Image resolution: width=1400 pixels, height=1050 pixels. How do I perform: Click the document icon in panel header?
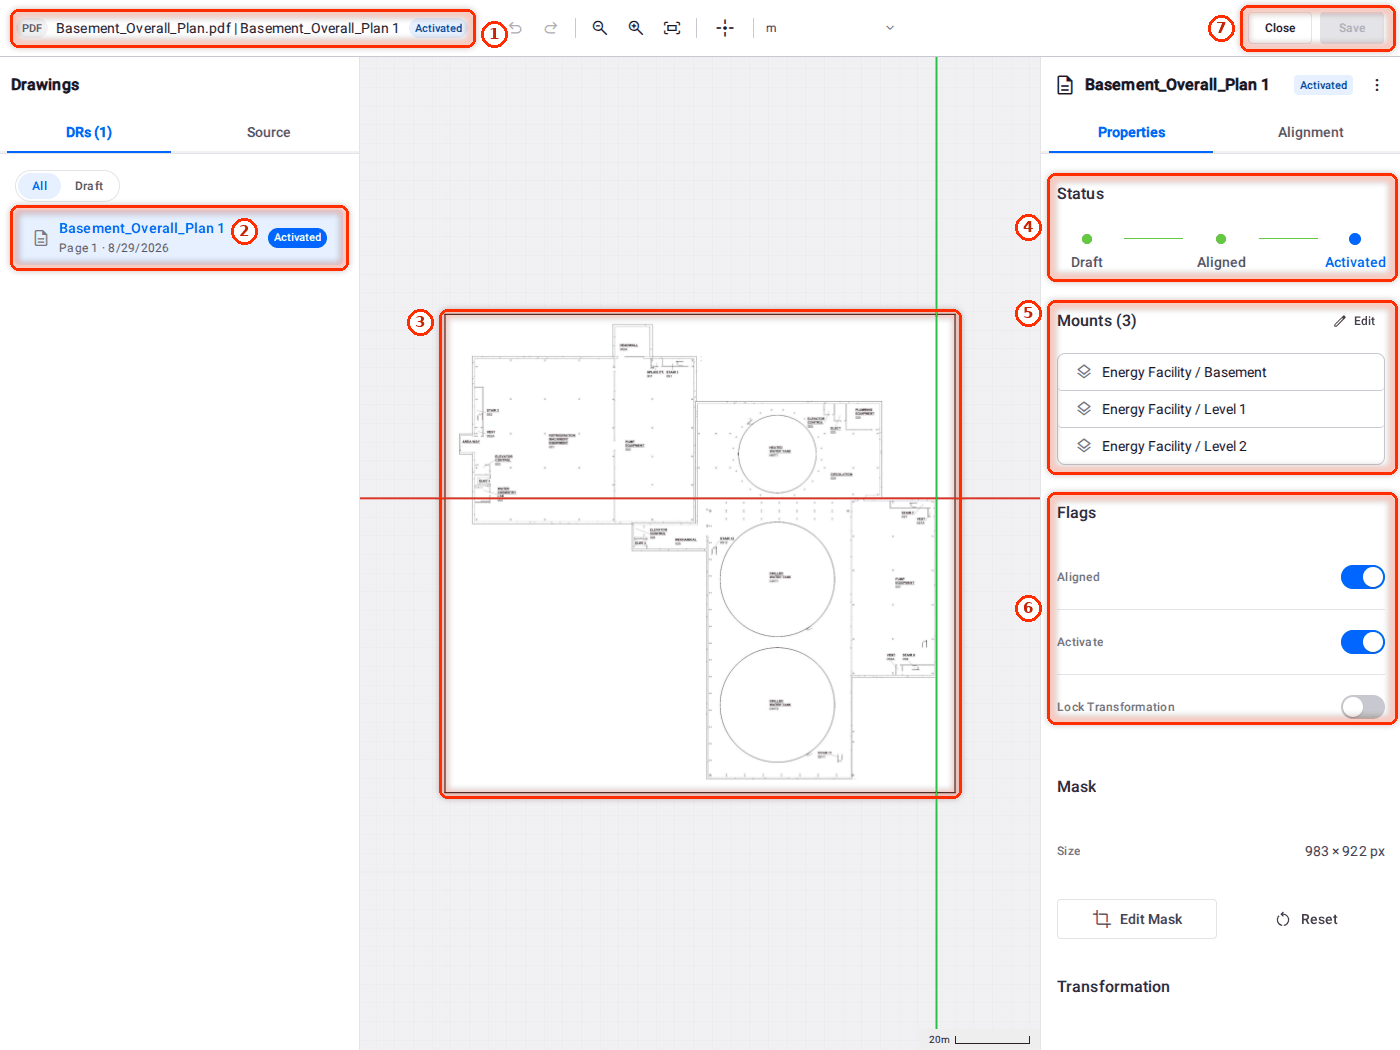click(x=1065, y=85)
